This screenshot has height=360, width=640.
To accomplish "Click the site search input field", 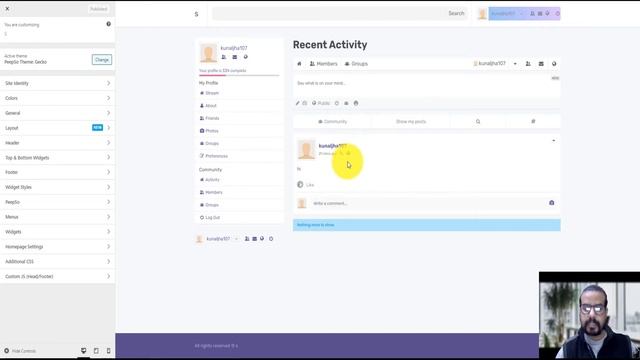I will (328, 13).
